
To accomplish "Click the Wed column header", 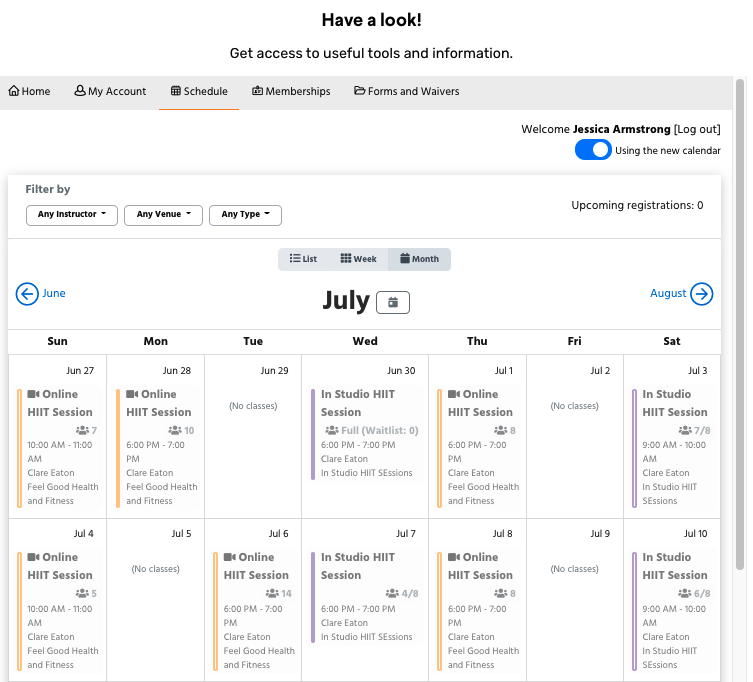I will (365, 341).
